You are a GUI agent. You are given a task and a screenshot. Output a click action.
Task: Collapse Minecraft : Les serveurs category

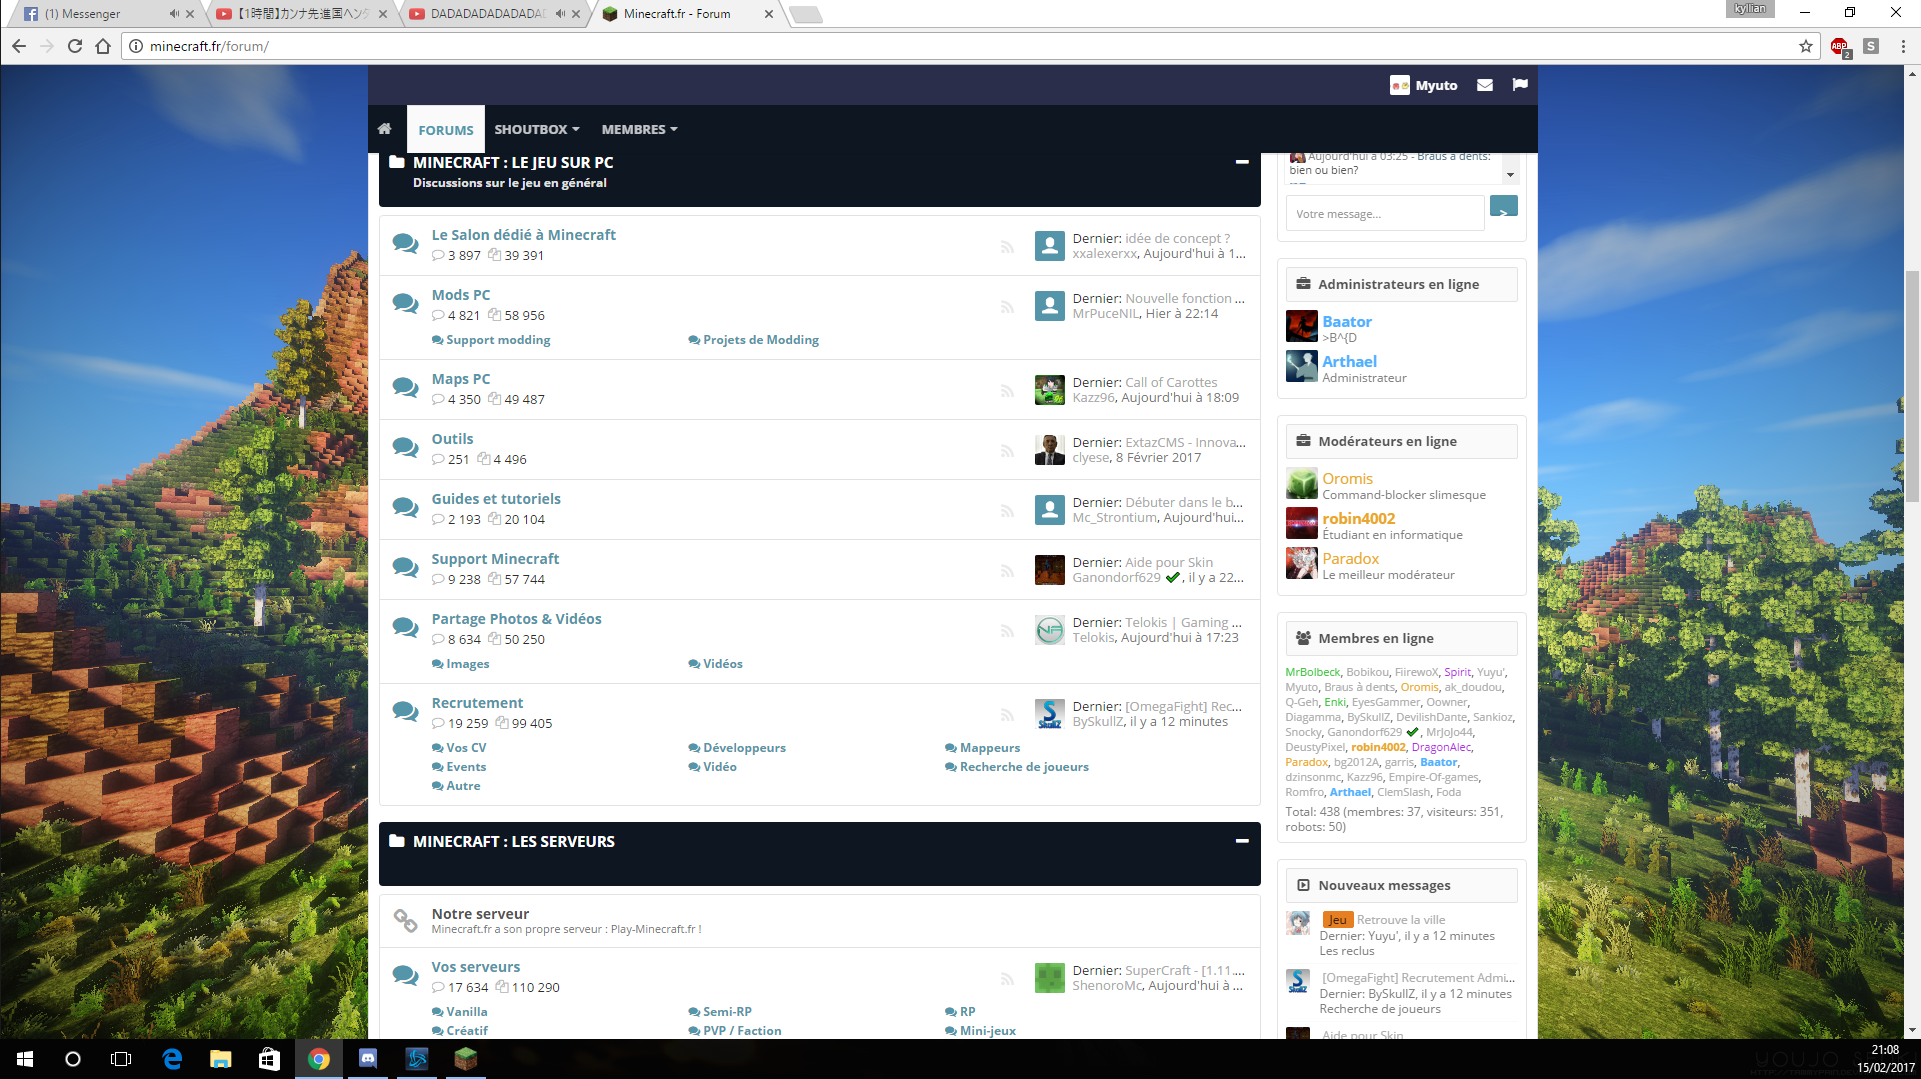point(1242,841)
